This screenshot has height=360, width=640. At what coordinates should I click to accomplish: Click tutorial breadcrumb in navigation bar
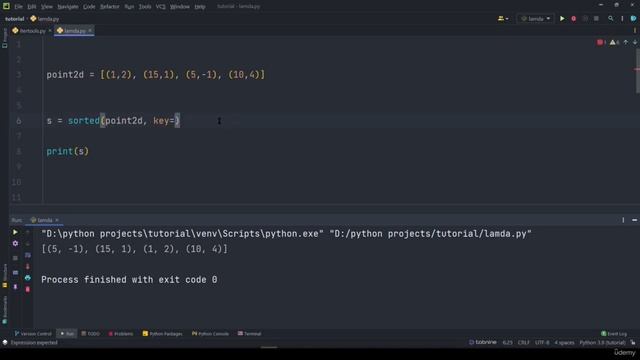(x=15, y=19)
